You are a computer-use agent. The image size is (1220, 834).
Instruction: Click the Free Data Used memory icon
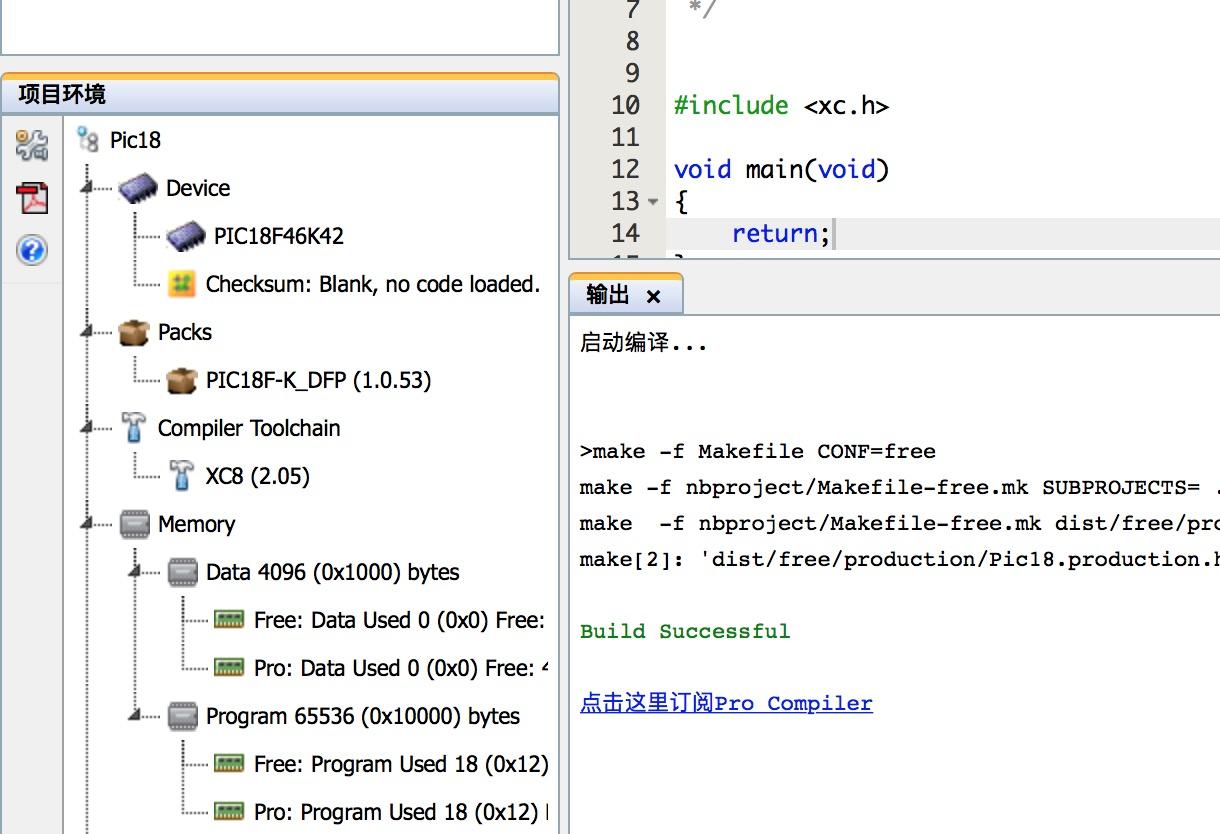(x=229, y=620)
